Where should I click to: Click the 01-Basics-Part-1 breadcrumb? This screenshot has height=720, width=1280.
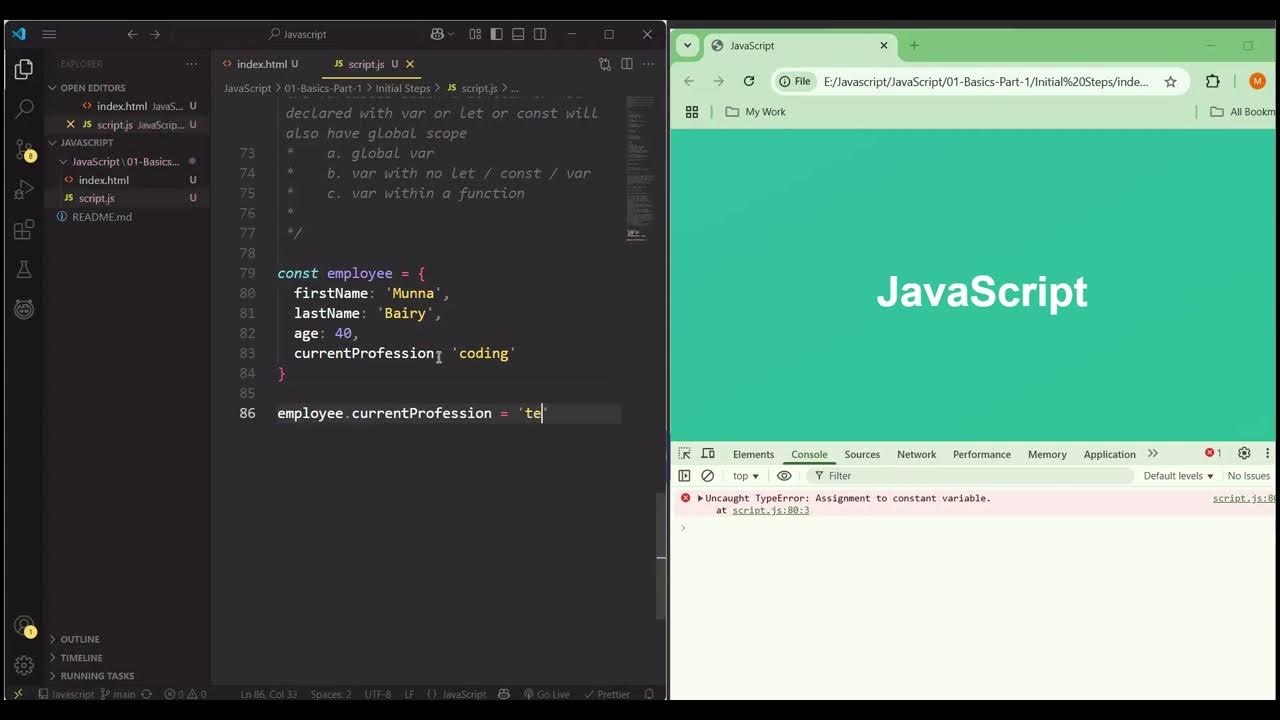click(325, 88)
